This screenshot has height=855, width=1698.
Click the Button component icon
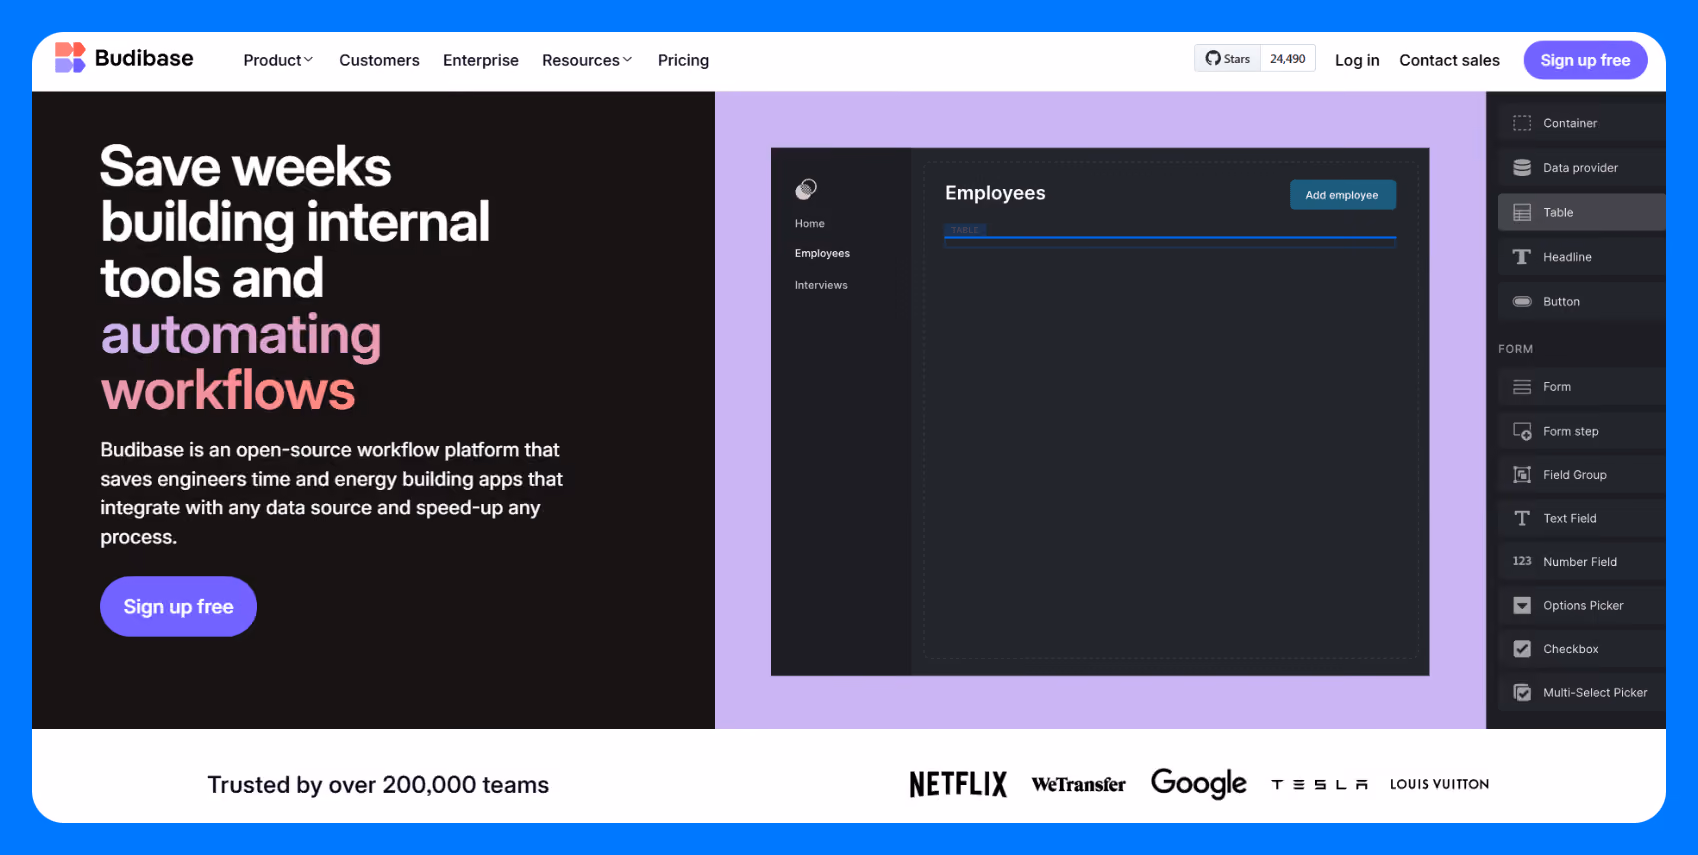click(1522, 301)
